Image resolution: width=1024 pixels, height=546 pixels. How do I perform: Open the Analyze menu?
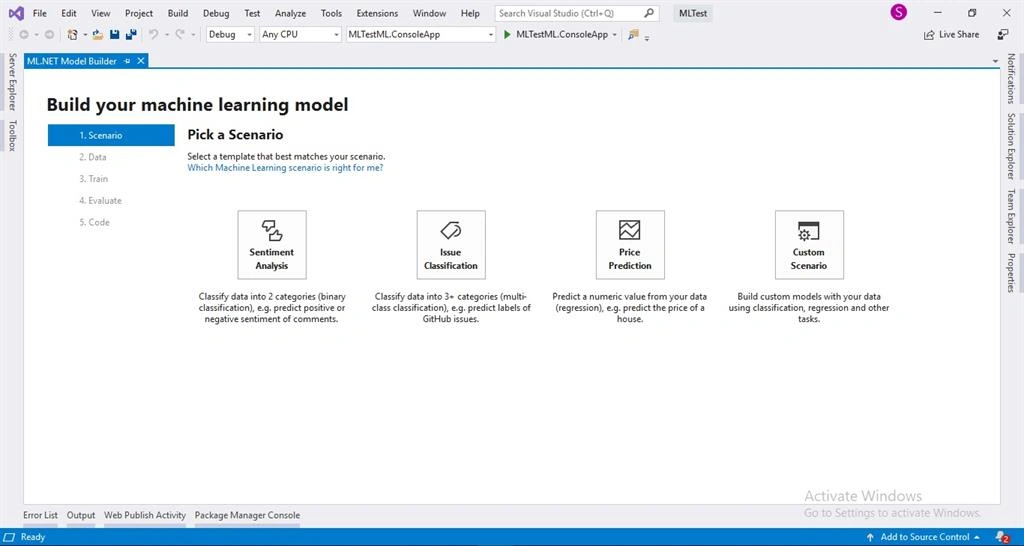[x=290, y=13]
